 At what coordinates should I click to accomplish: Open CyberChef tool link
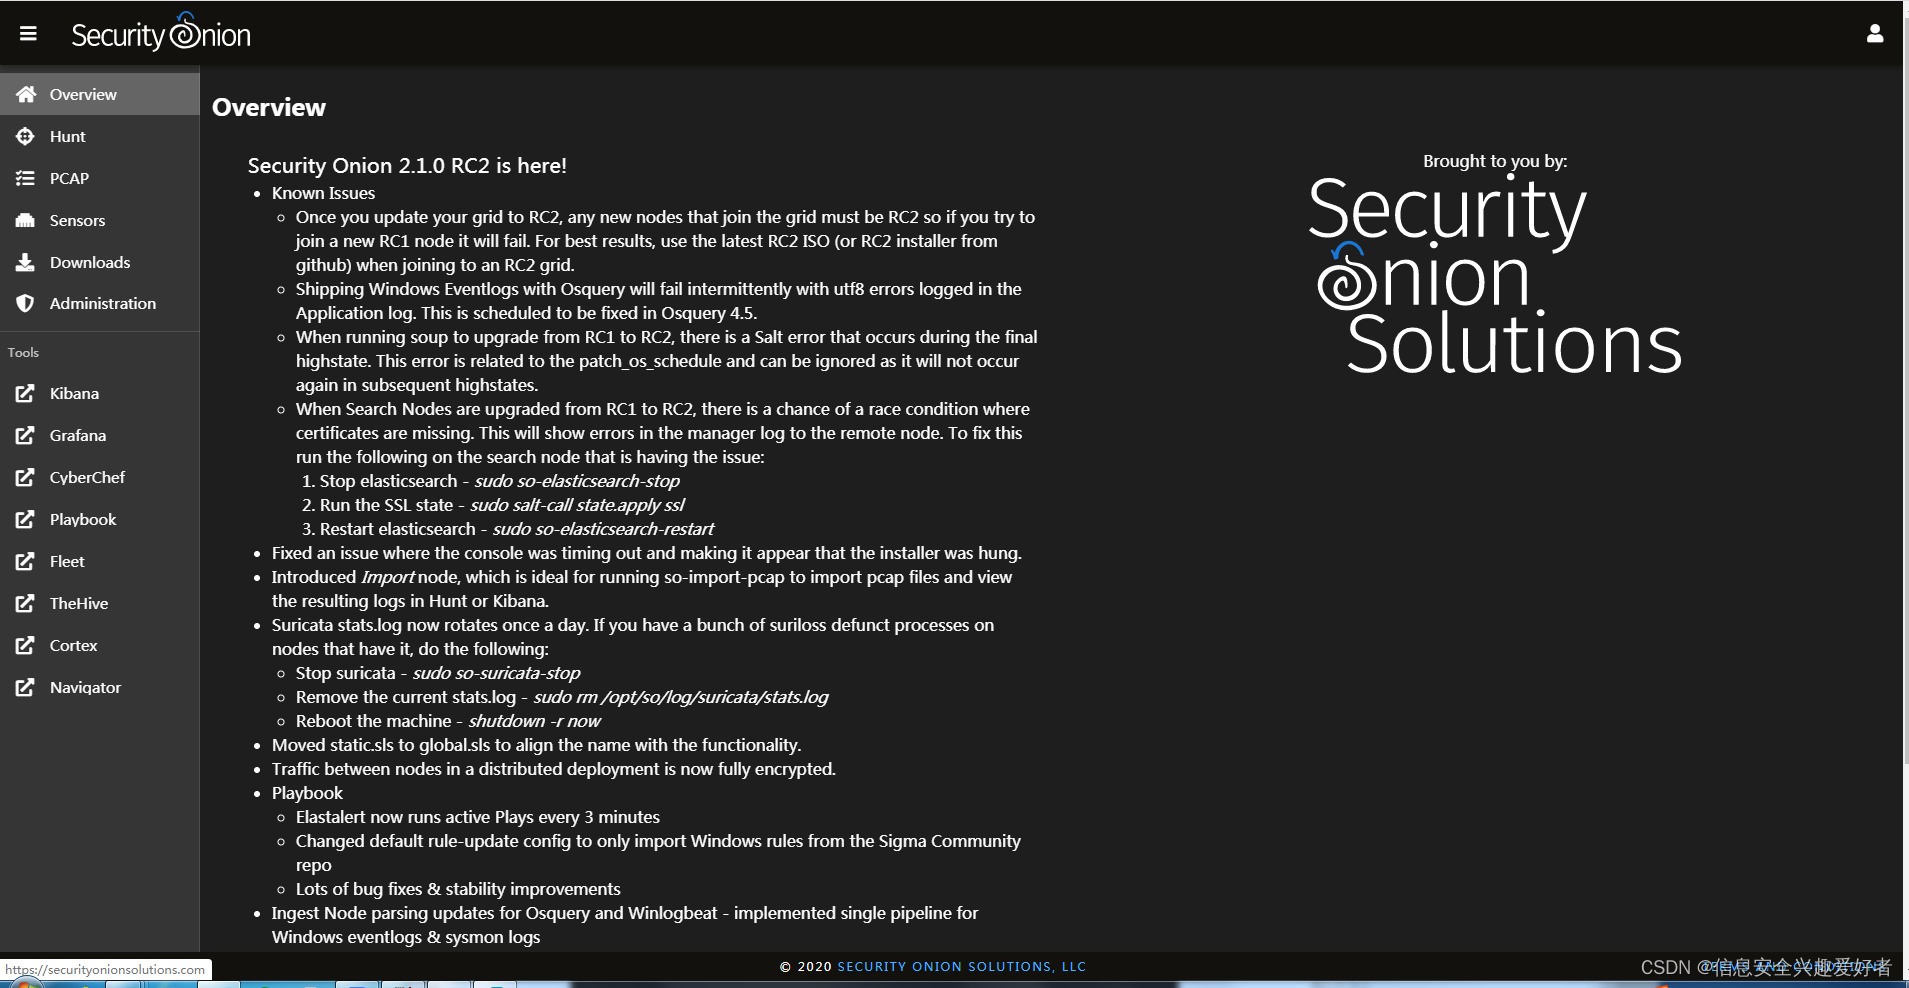coord(100,477)
